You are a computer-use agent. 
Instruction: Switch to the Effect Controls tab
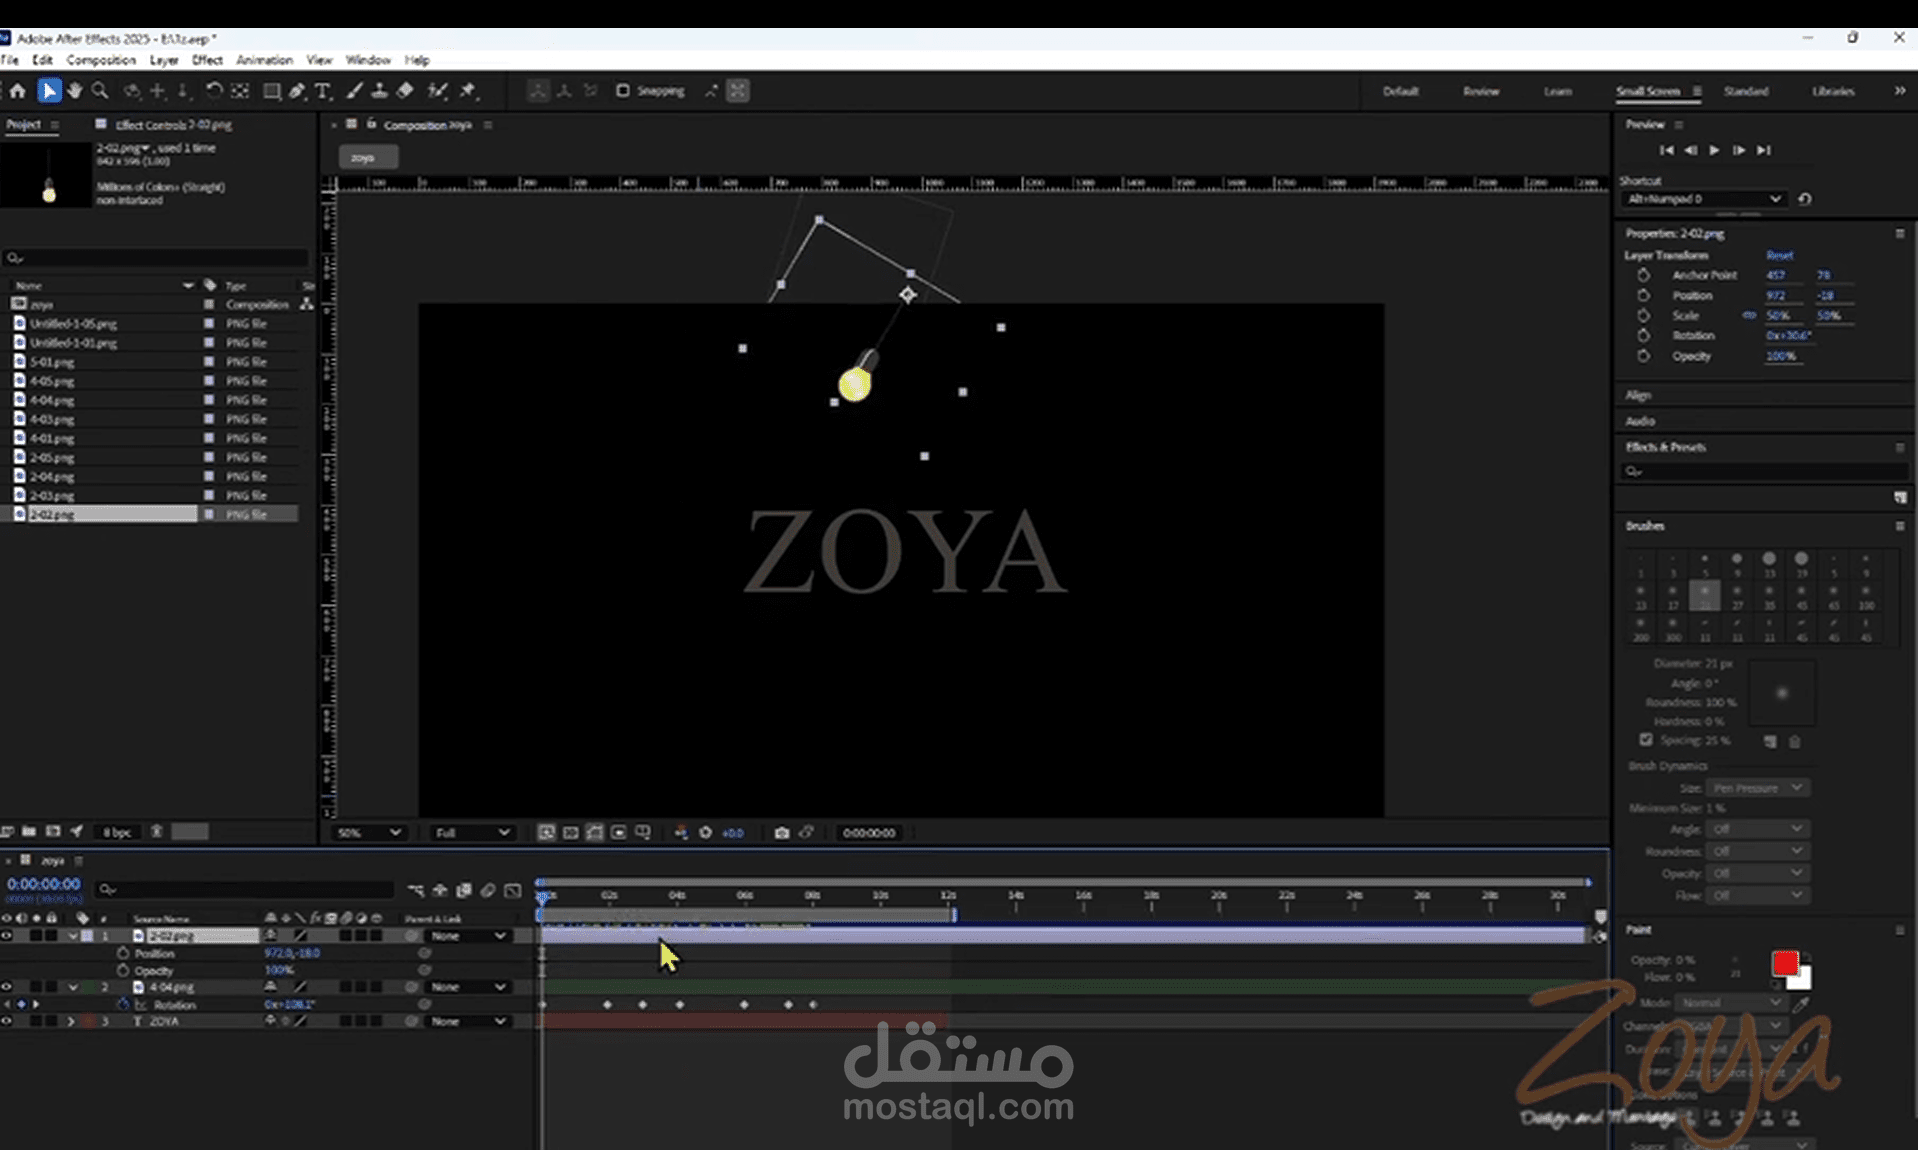pos(173,125)
